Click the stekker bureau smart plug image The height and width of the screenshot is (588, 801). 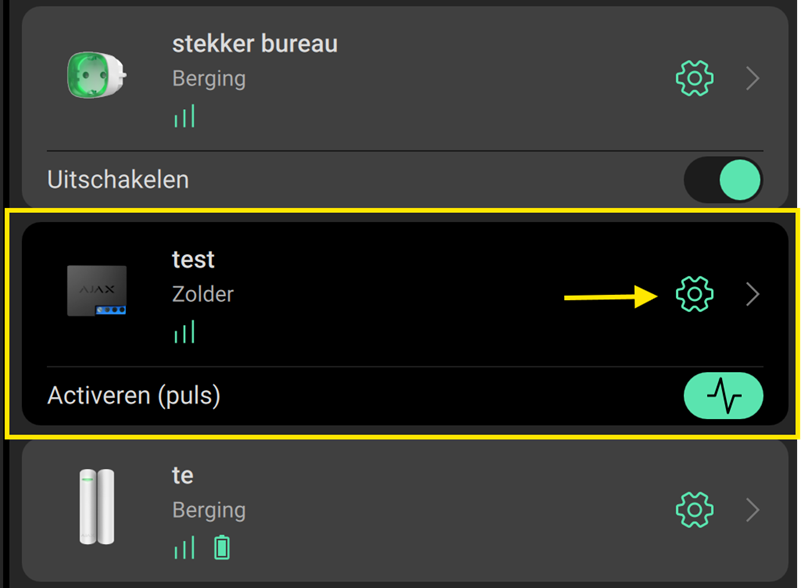93,75
